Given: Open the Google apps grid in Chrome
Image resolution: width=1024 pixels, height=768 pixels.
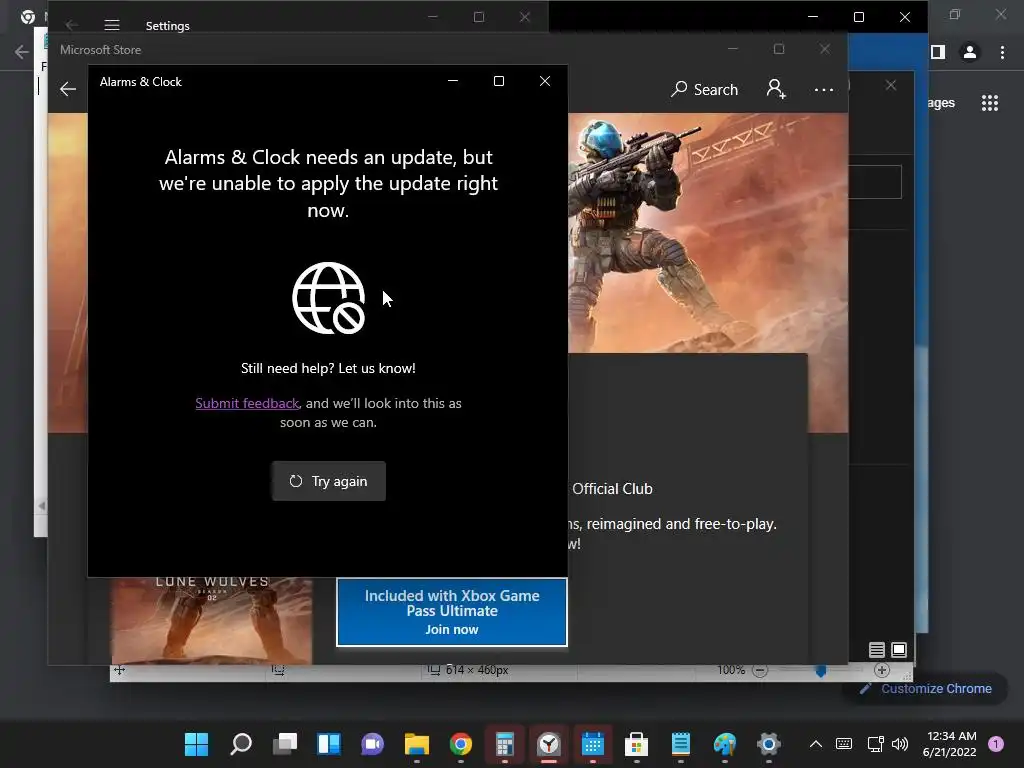Looking at the screenshot, I should click(x=989, y=103).
